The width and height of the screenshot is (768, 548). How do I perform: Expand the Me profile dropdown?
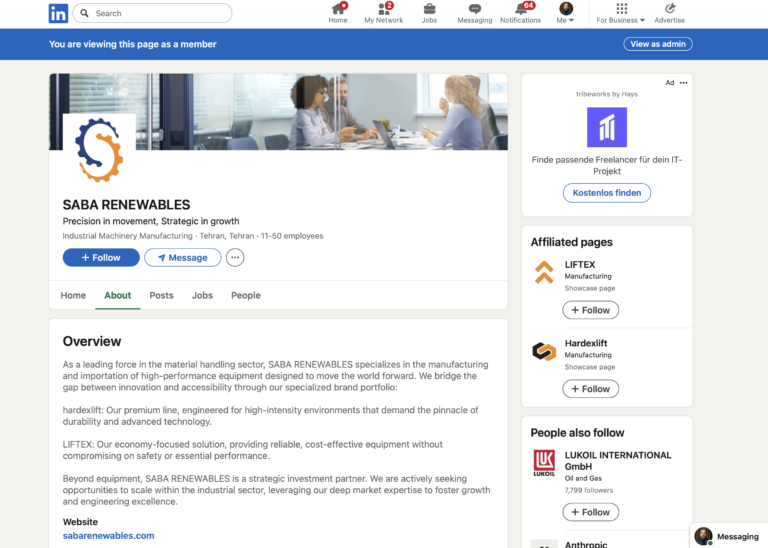566,14
